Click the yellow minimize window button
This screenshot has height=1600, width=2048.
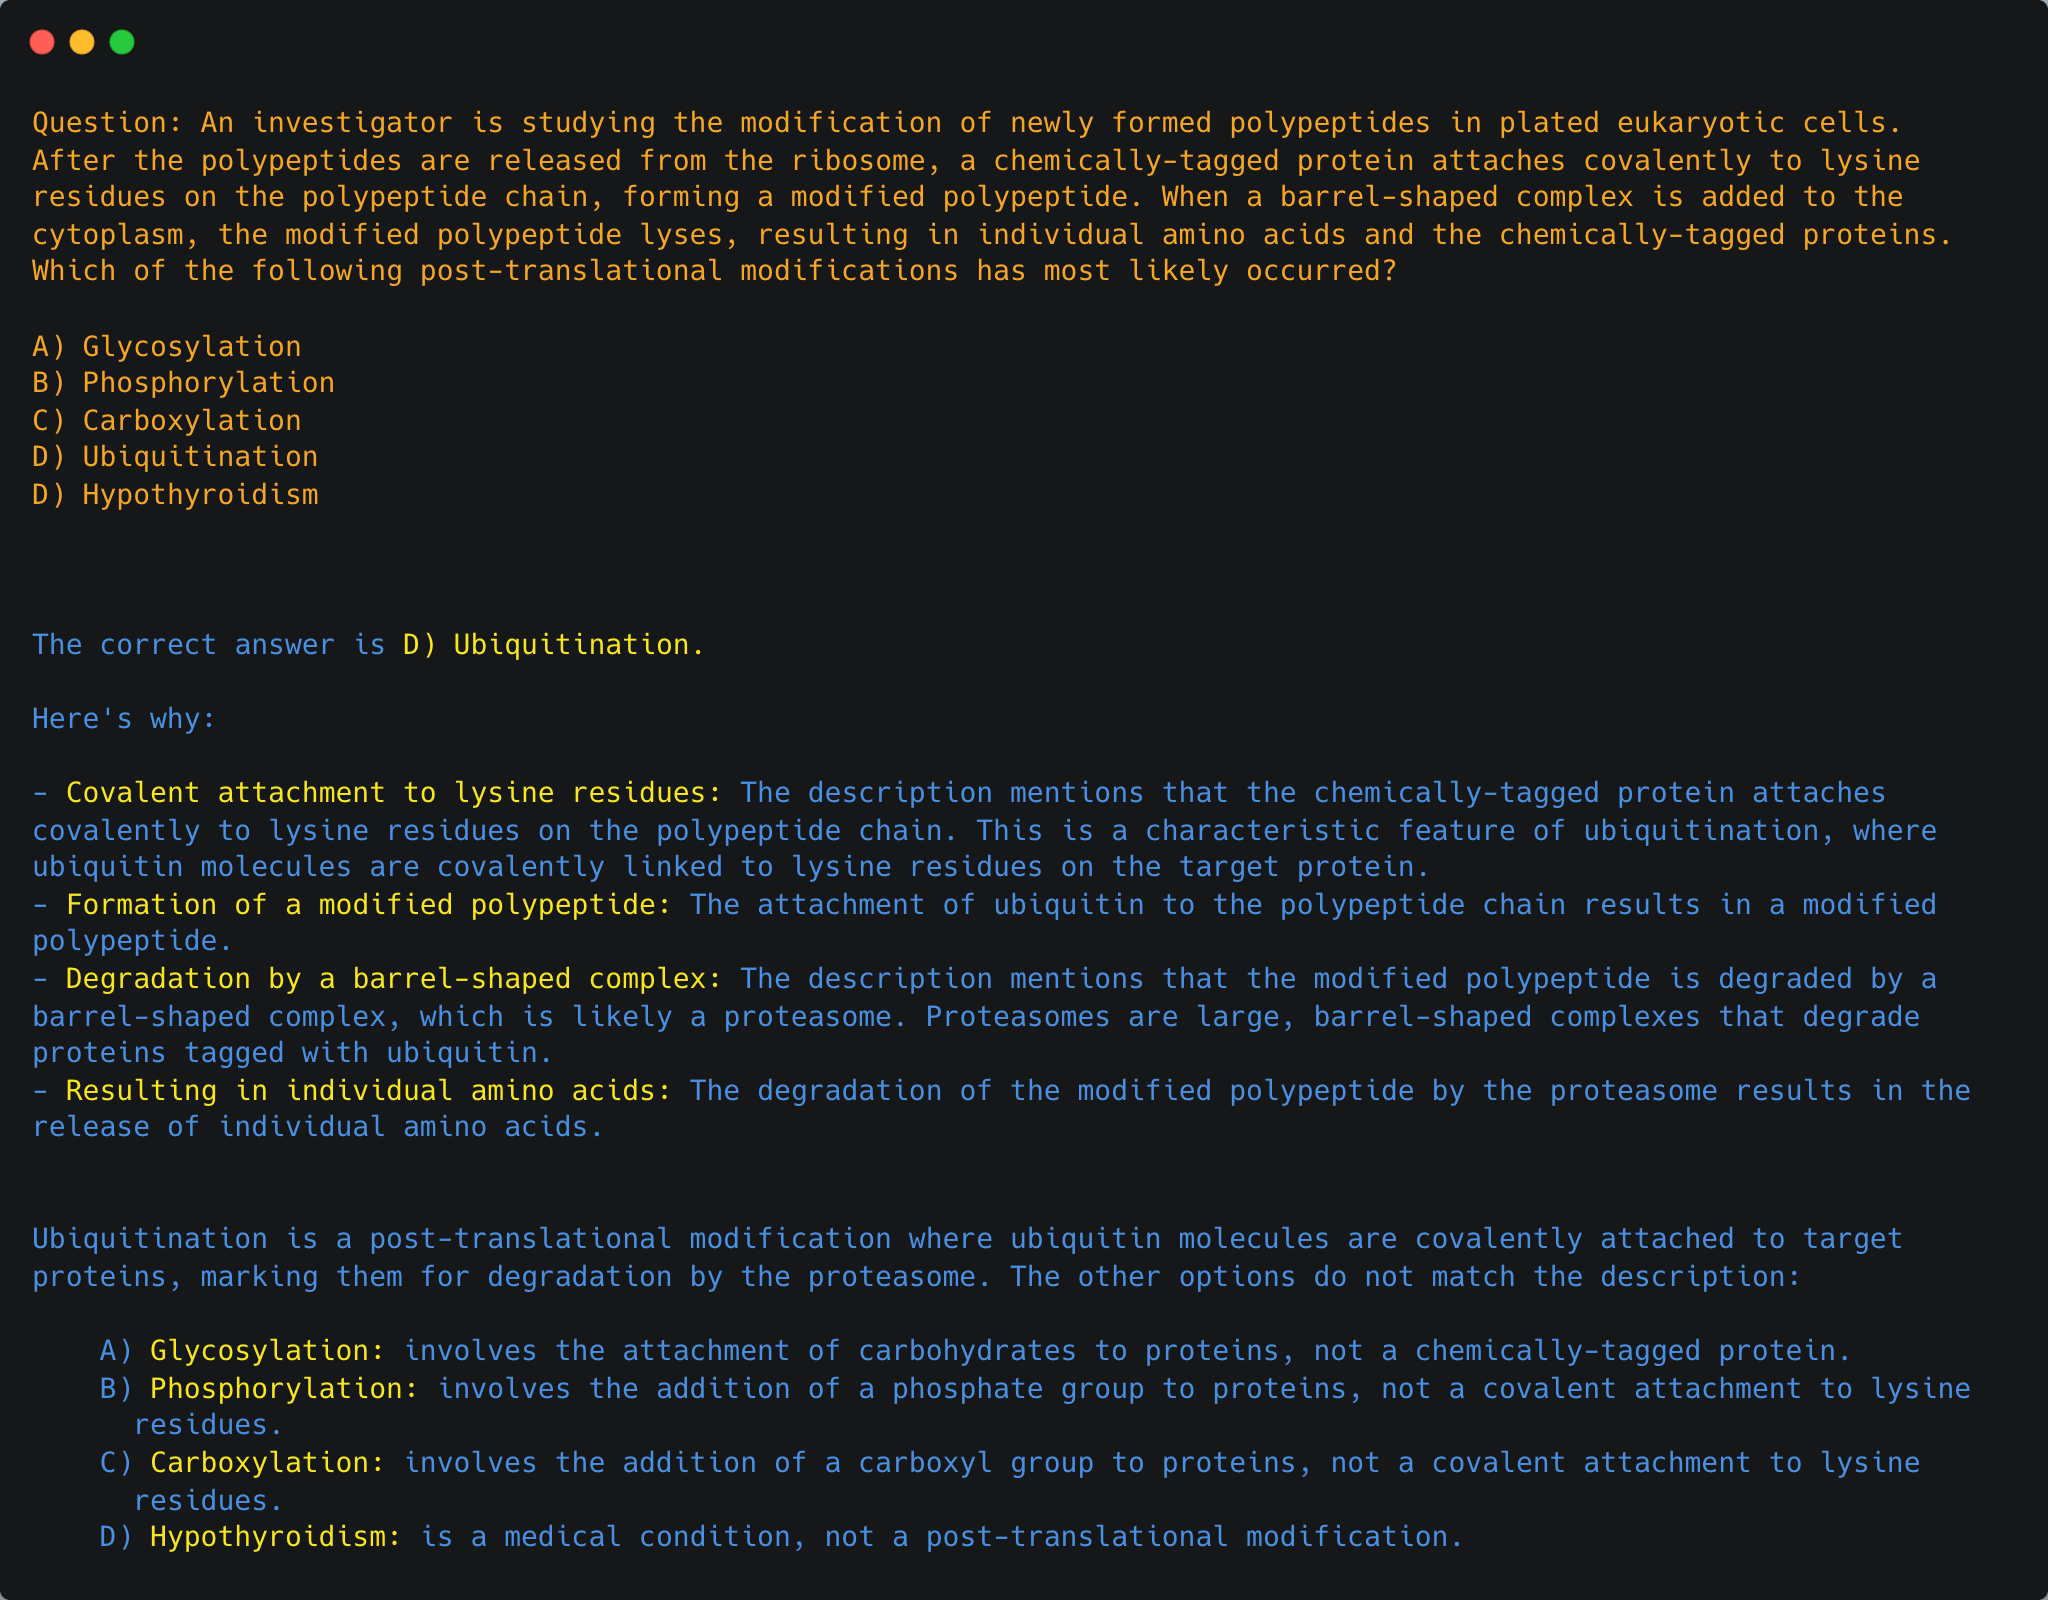pyautogui.click(x=82, y=42)
